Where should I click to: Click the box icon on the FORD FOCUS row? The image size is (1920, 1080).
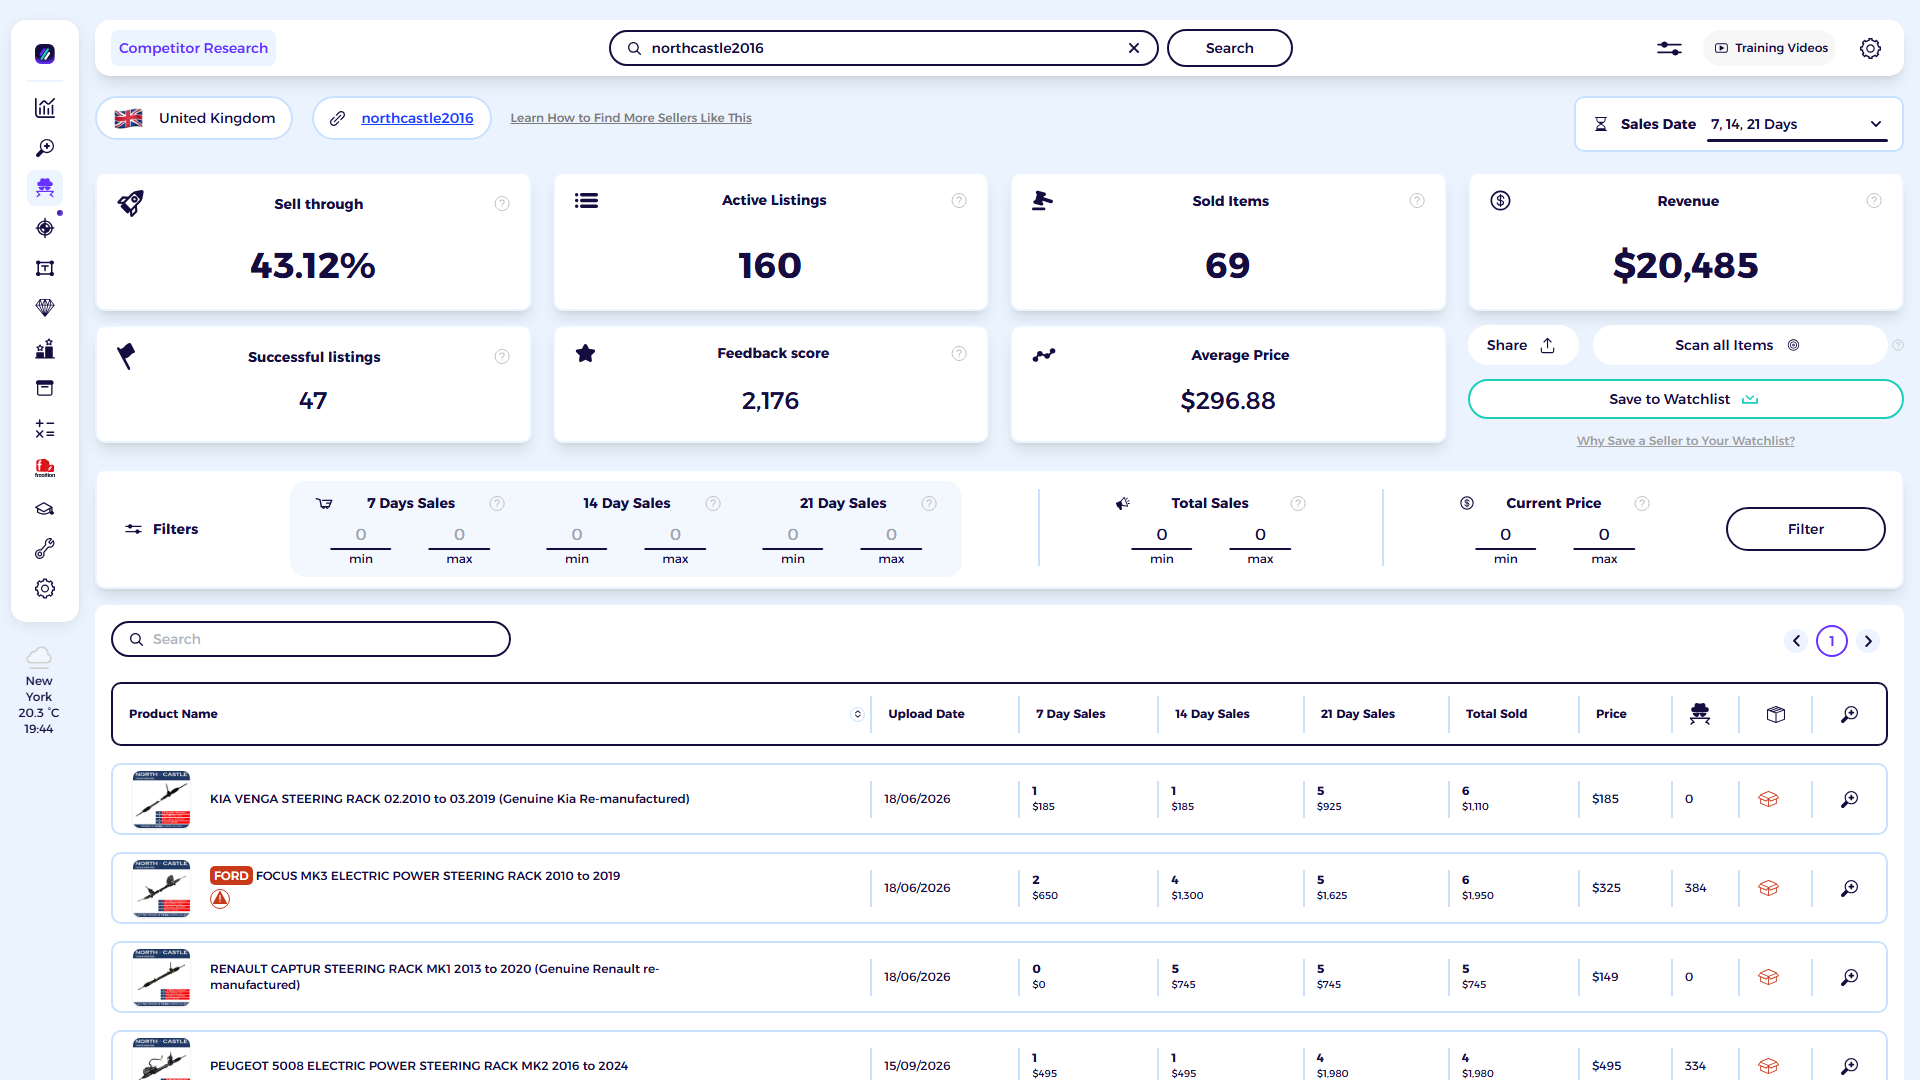[1768, 888]
